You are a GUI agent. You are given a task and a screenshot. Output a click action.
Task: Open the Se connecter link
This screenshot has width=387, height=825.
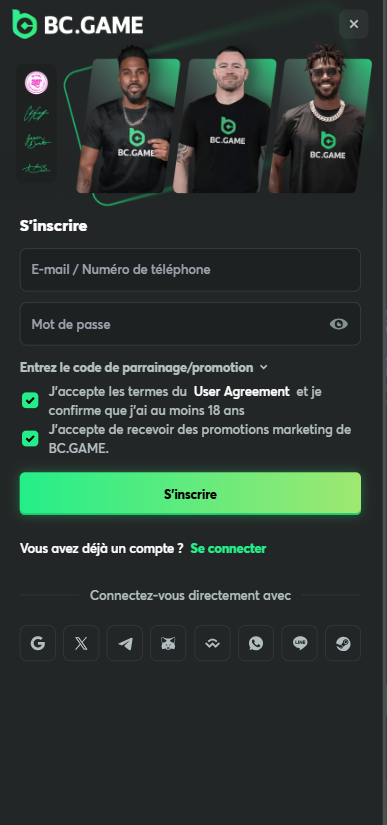228,548
